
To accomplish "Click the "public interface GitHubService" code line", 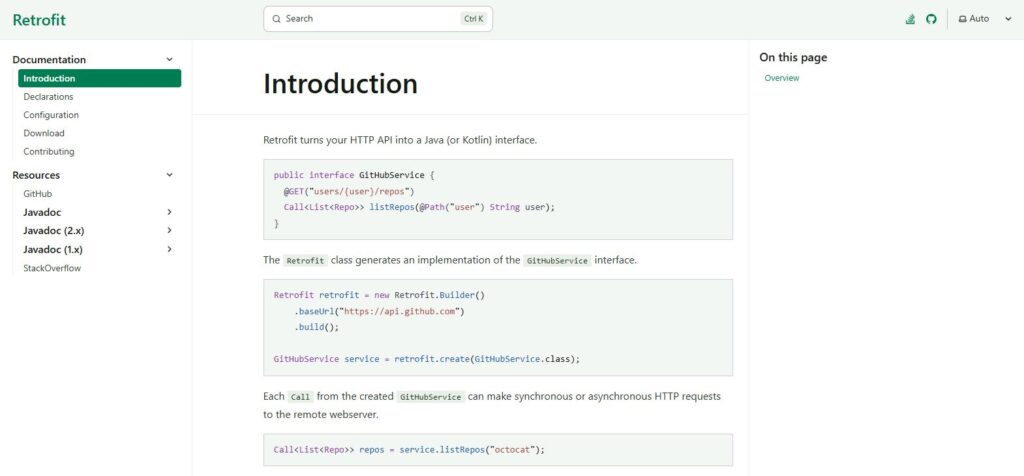I will [355, 176].
